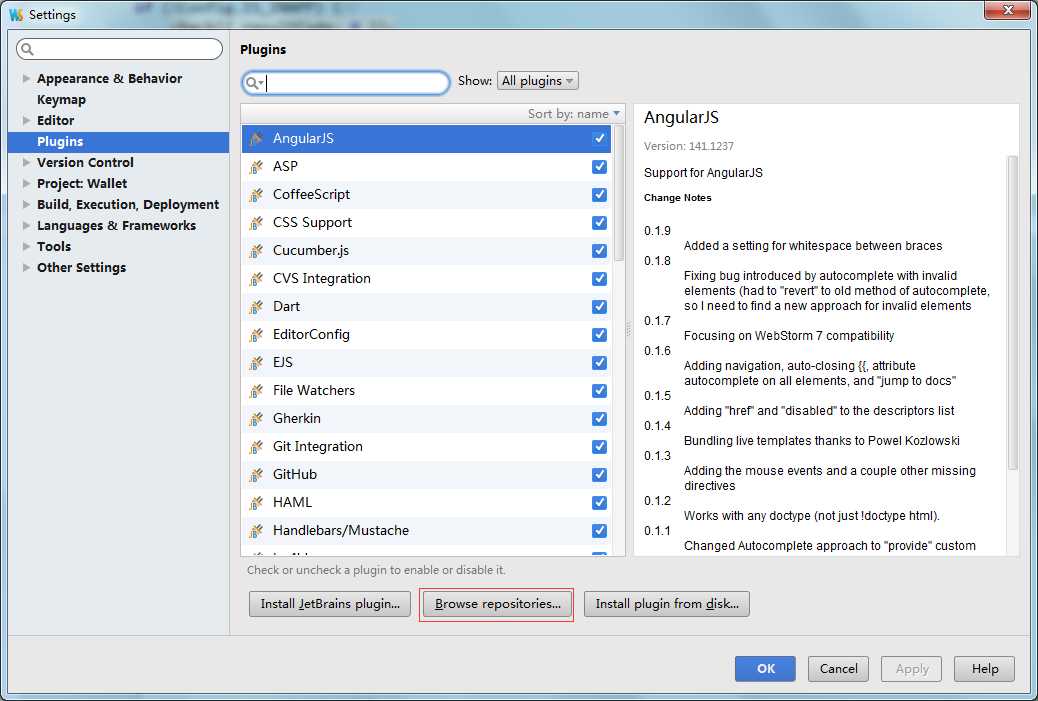
Task: Click the Handlebars/Mustache plugin icon
Action: [256, 531]
